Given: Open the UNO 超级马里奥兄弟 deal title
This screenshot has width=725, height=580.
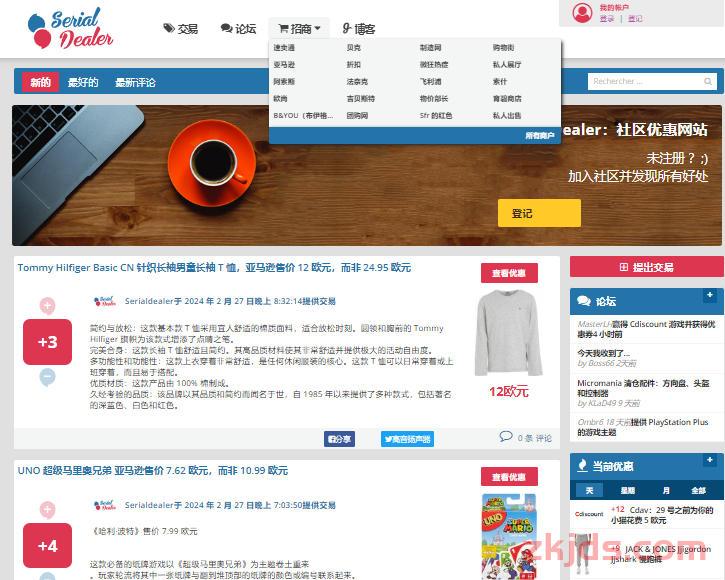Looking at the screenshot, I should click(x=153, y=470).
